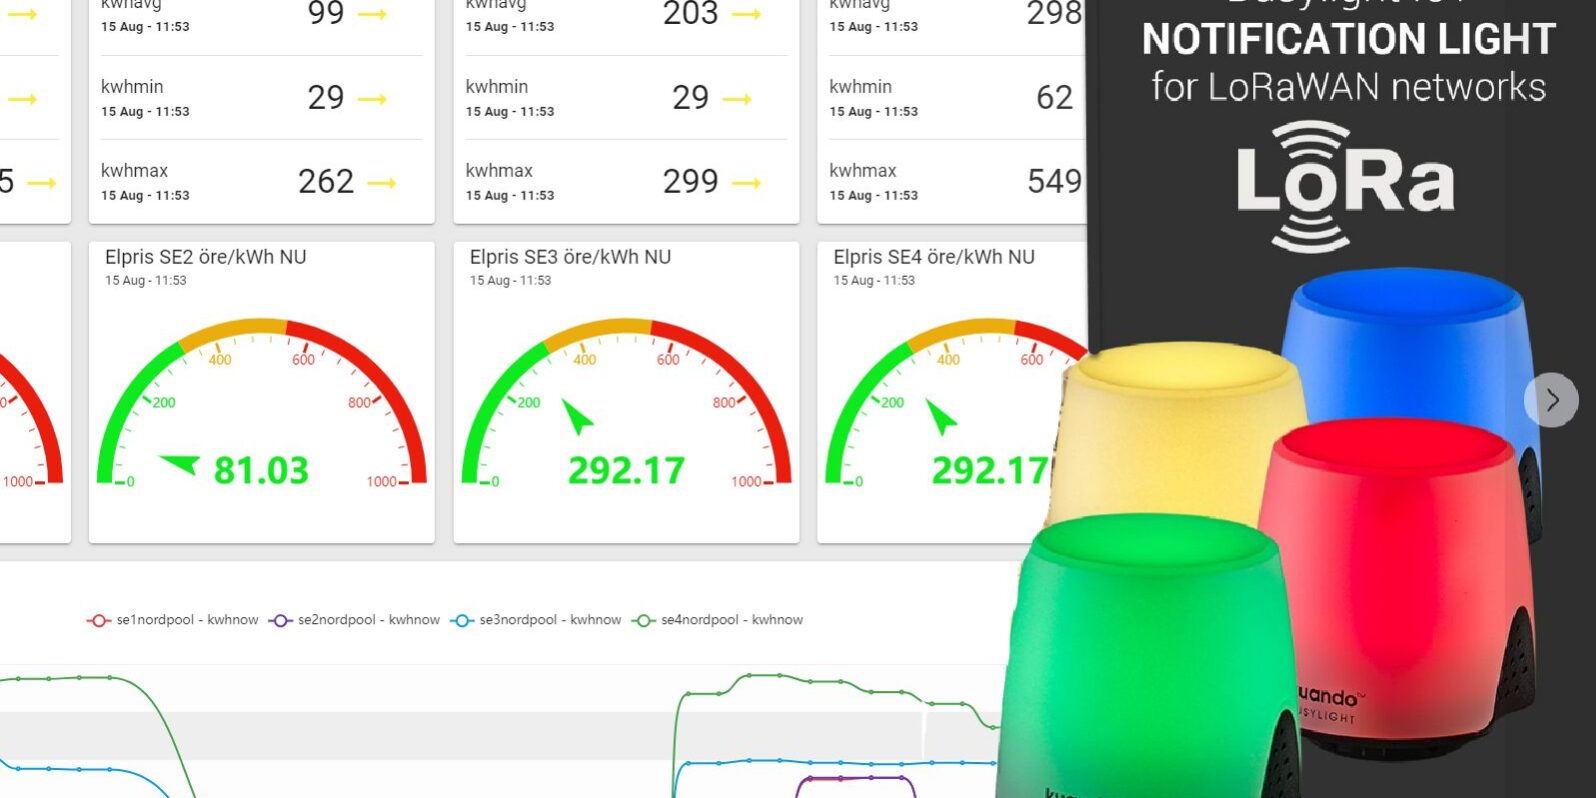Select the Elpris SE4 öre/kWh NU card title
The image size is (1596, 798).
934,257
